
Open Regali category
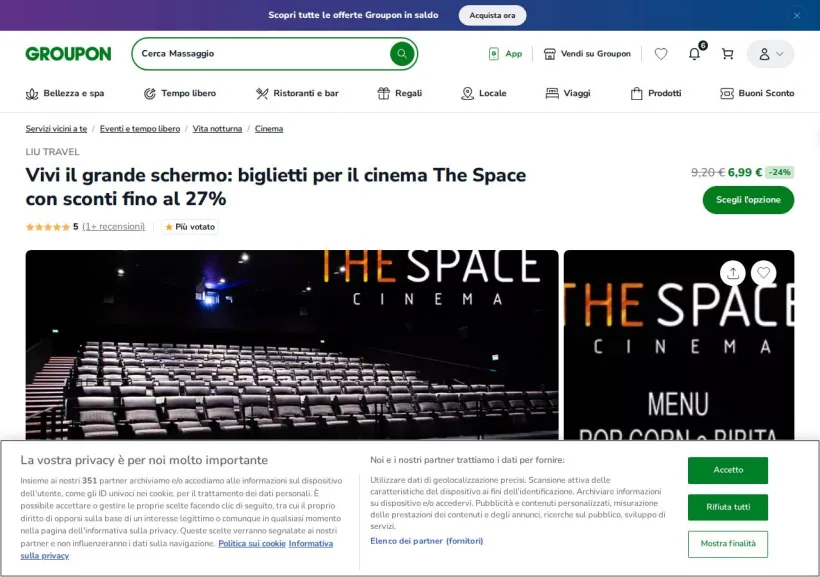point(400,93)
